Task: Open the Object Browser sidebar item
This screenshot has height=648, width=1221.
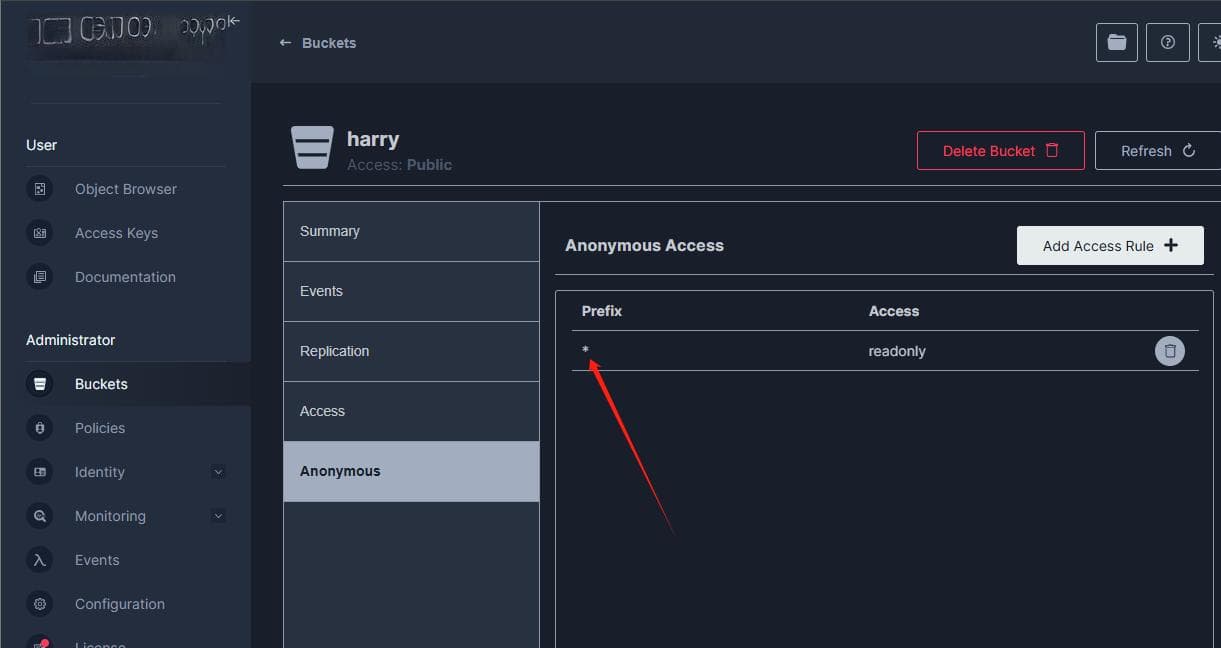Action: [125, 189]
